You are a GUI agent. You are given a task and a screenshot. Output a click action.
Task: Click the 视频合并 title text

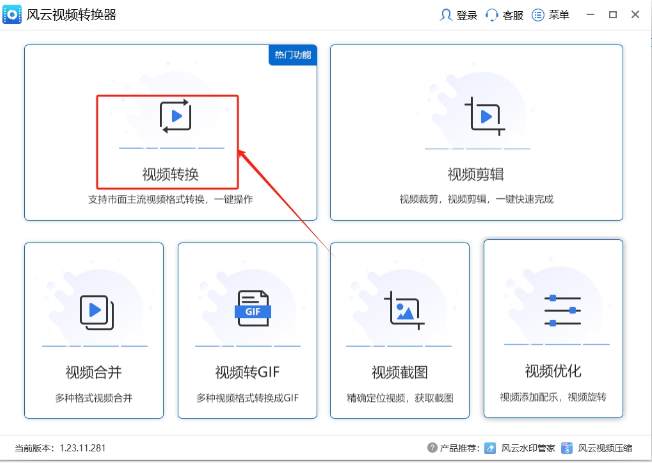[x=94, y=372]
